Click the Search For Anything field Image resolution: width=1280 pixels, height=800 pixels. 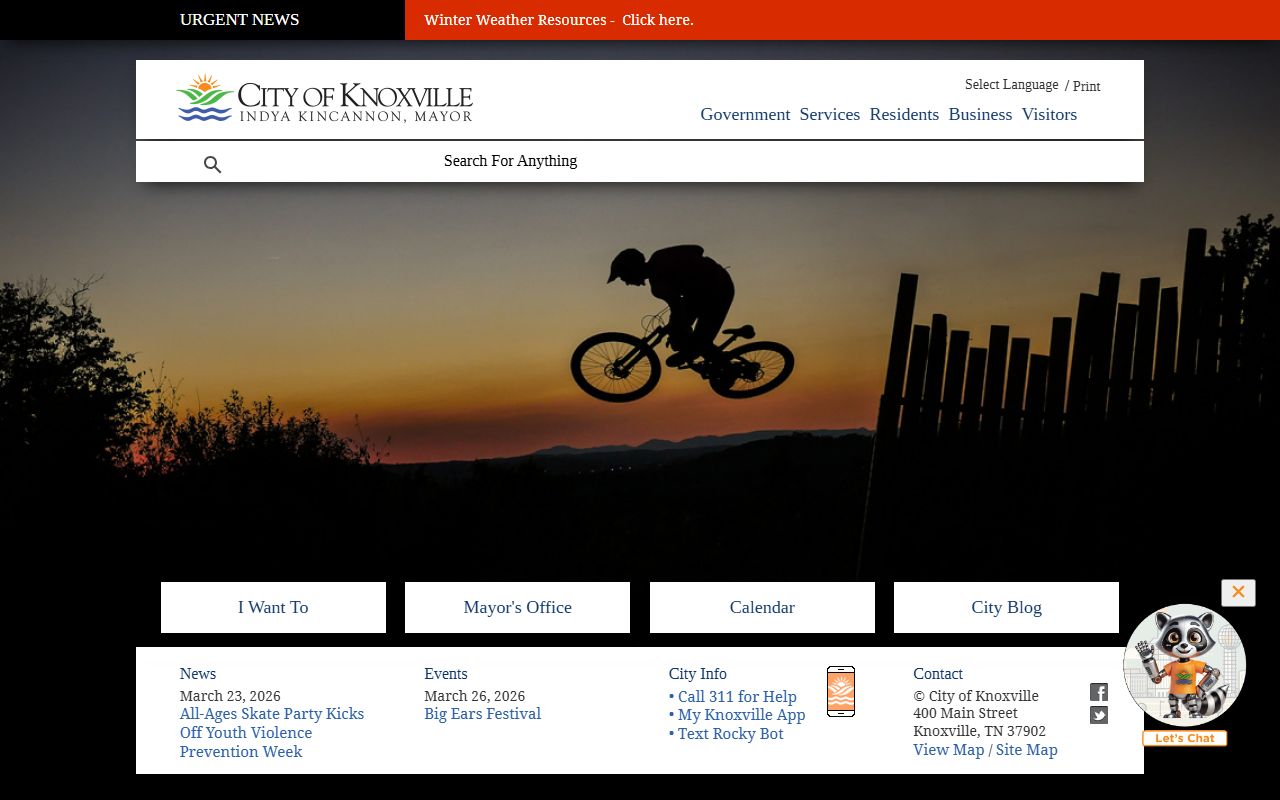[x=640, y=161]
